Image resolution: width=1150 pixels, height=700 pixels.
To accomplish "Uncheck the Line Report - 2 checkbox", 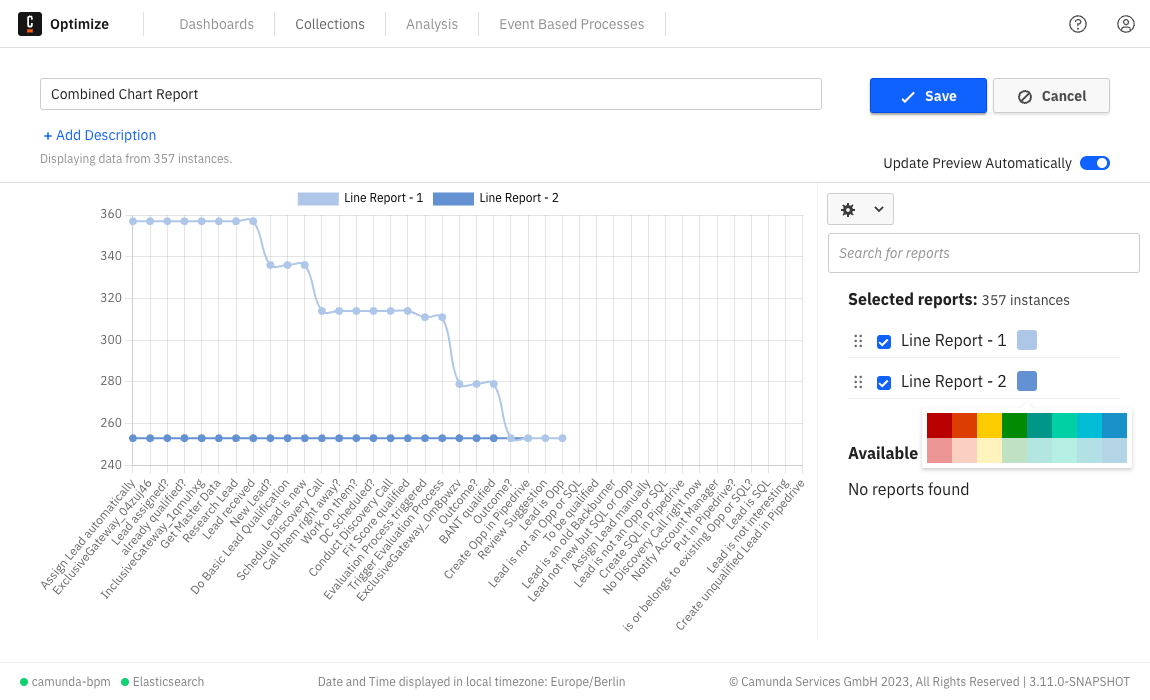I will [x=884, y=383].
